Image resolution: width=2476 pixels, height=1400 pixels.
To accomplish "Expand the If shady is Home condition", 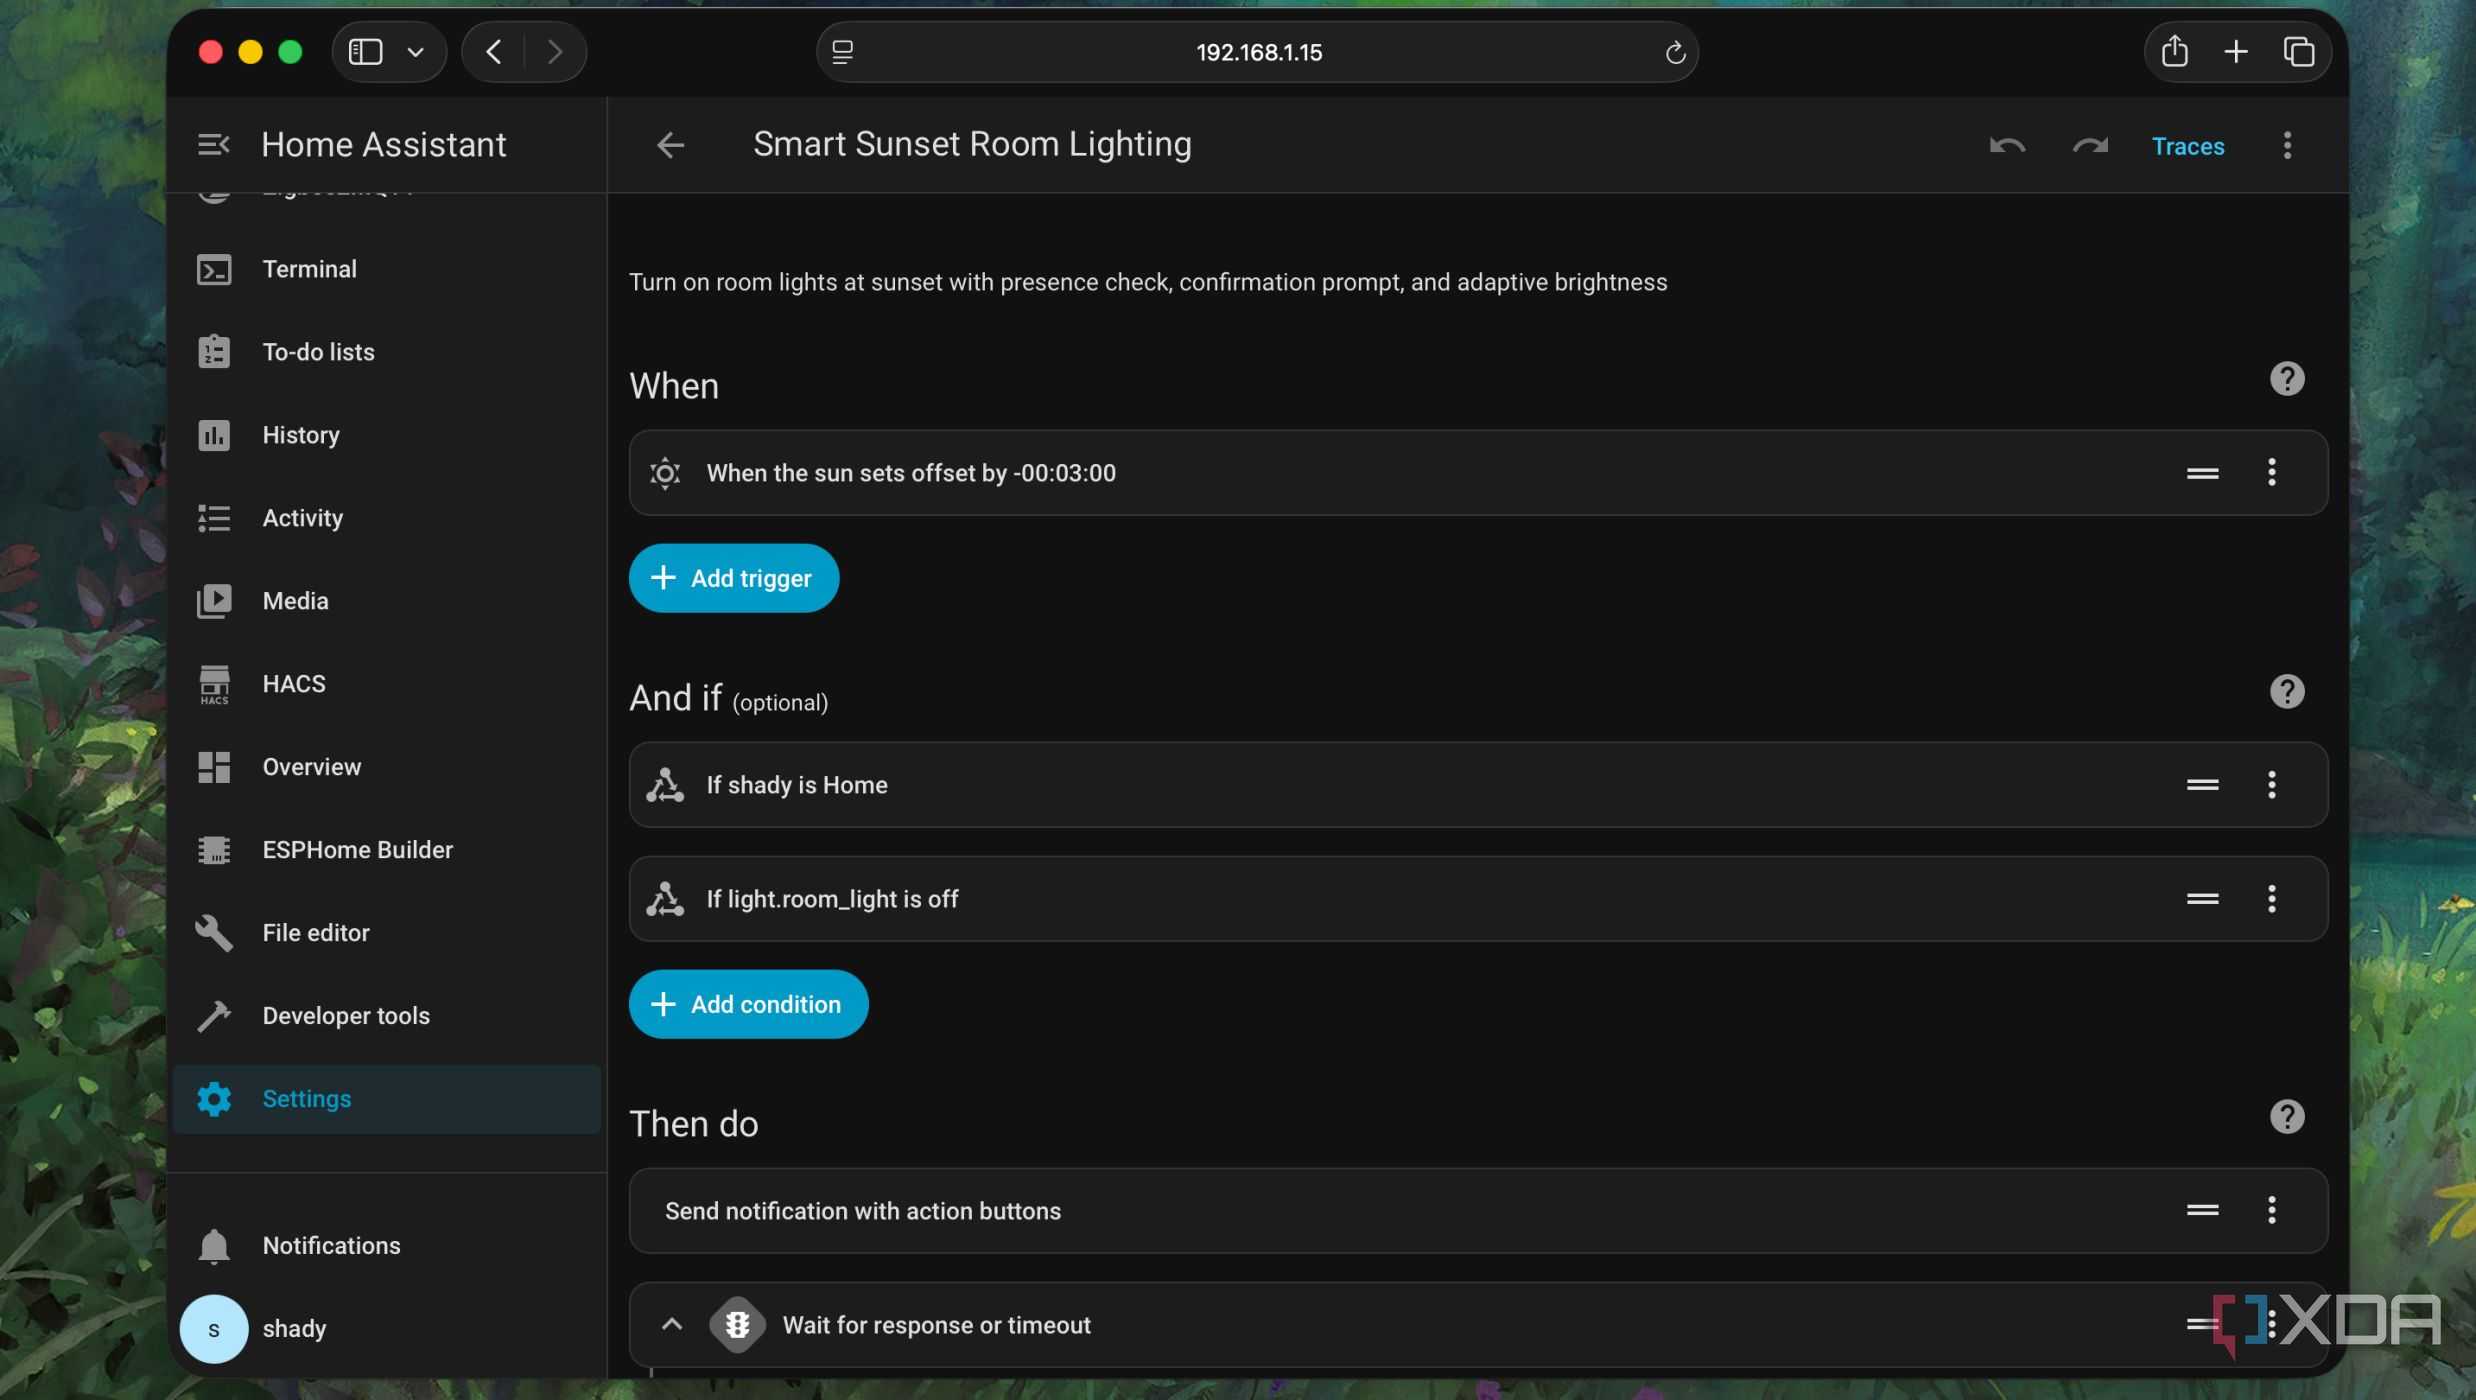I will (x=1477, y=785).
